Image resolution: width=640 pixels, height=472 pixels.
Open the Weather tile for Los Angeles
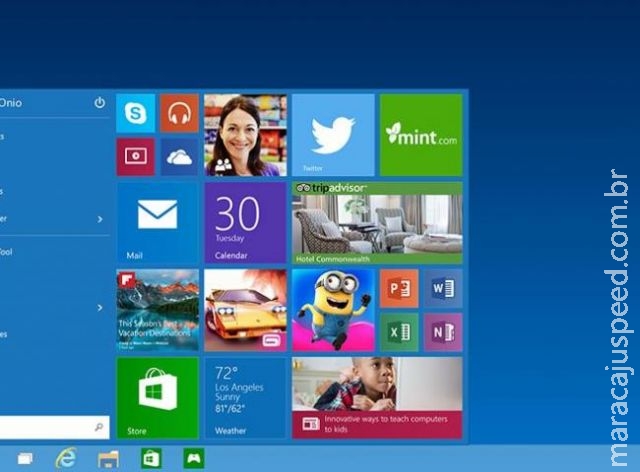[245, 398]
